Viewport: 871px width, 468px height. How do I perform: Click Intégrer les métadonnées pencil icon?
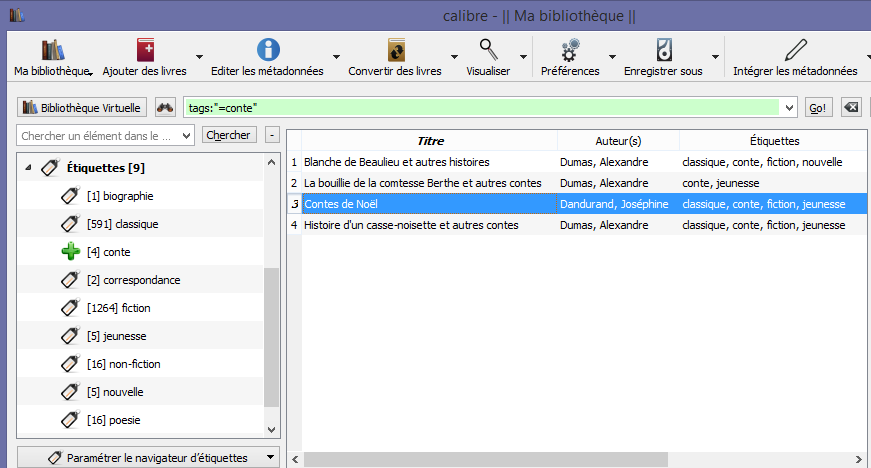point(795,49)
